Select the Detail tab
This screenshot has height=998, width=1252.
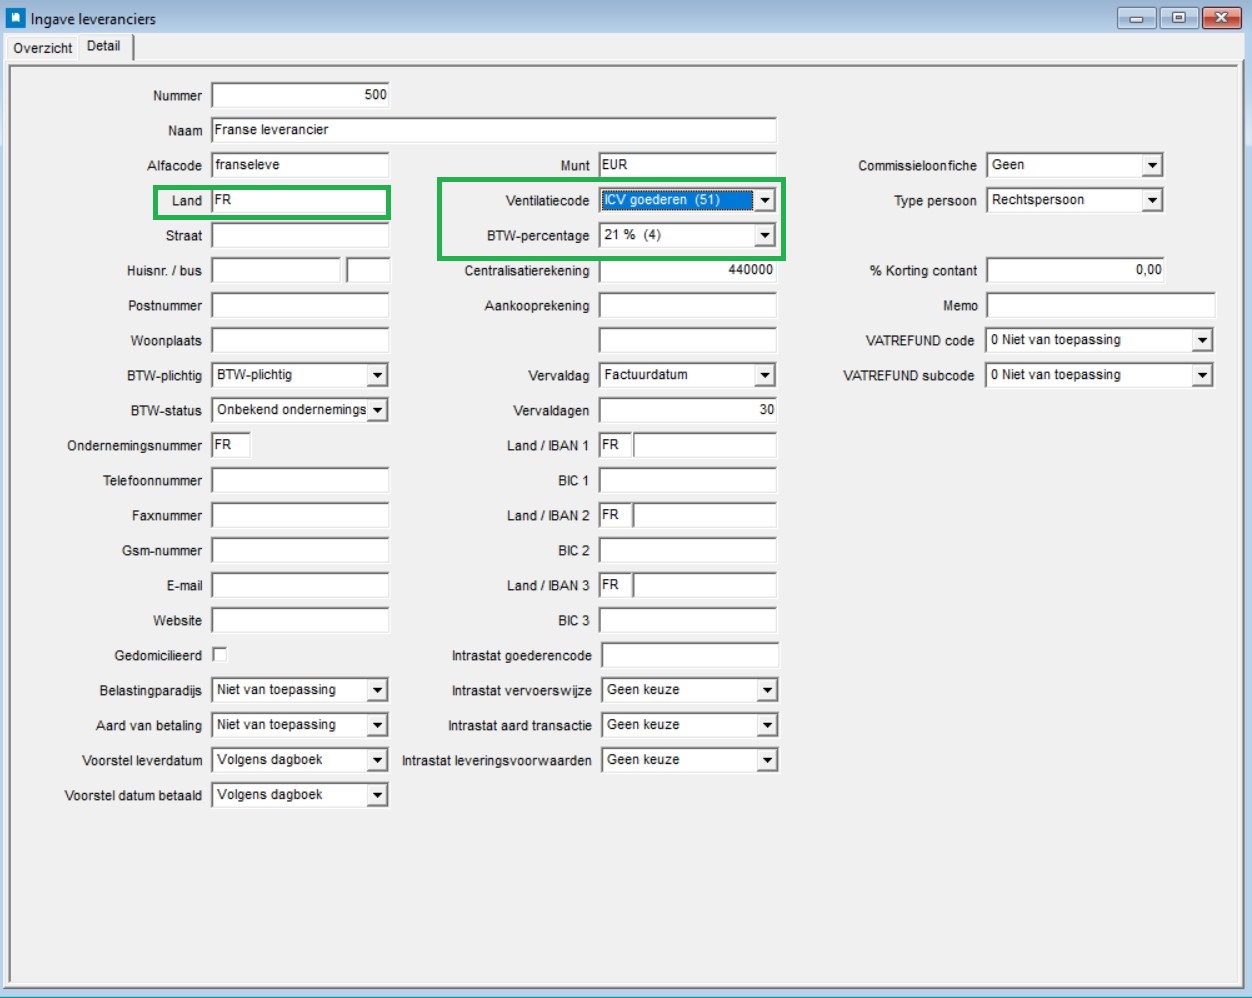pos(104,46)
